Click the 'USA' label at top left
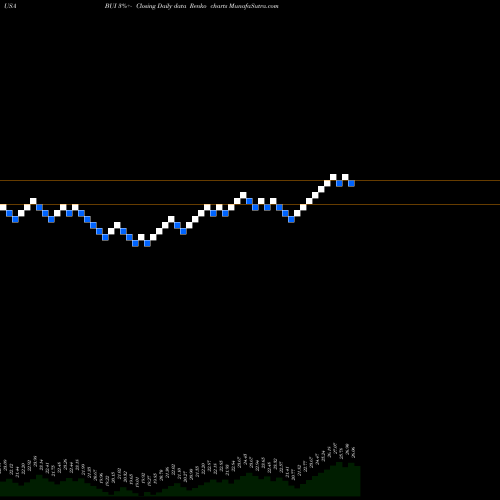The width and height of the screenshot is (500, 500). coord(11,6)
